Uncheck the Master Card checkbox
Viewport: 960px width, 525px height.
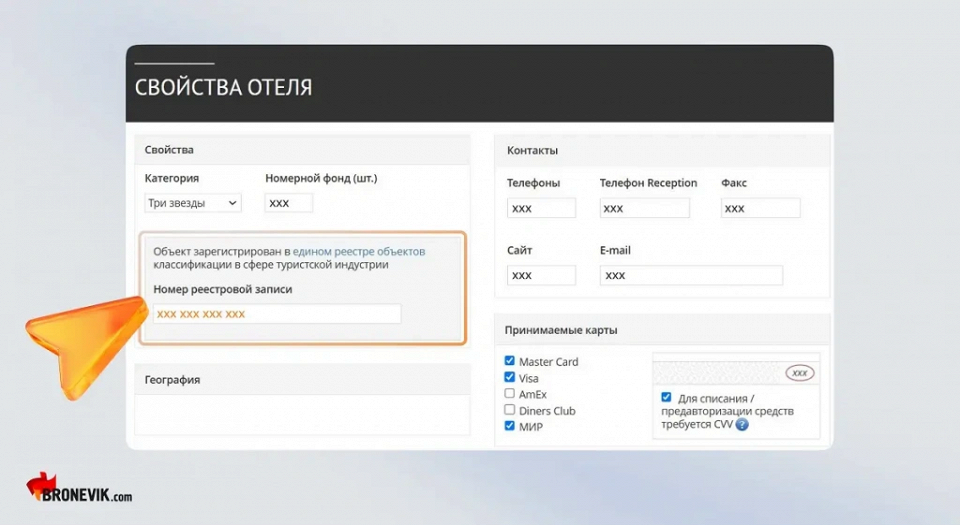click(x=510, y=361)
